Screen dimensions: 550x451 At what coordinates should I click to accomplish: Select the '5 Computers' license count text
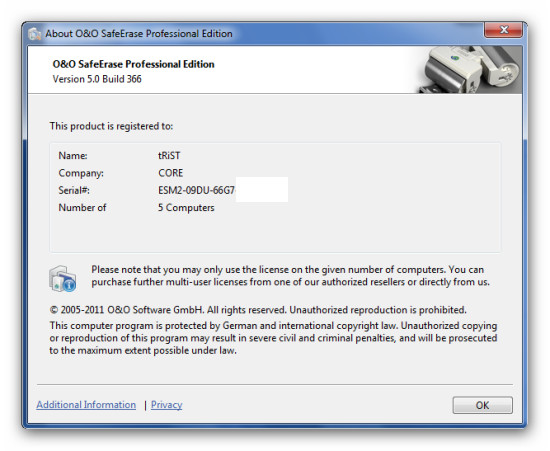[186, 208]
